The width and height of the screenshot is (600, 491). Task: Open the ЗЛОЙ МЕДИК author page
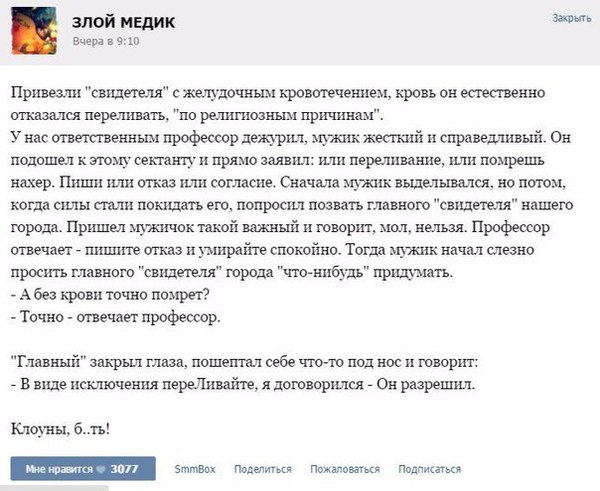point(117,21)
